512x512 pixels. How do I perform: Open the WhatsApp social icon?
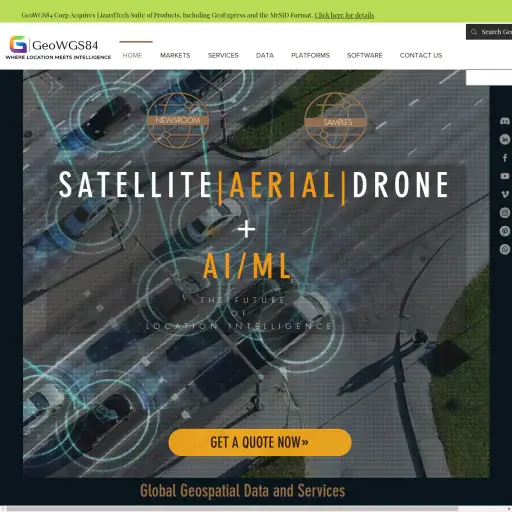pyautogui.click(x=505, y=249)
